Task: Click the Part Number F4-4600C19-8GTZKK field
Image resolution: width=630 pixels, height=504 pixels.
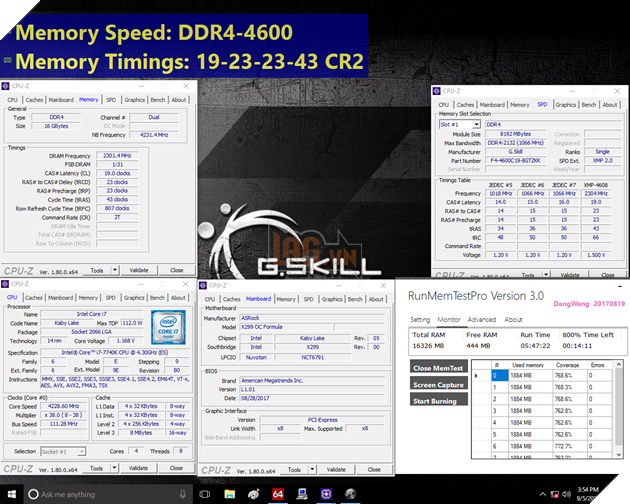Action: point(515,160)
